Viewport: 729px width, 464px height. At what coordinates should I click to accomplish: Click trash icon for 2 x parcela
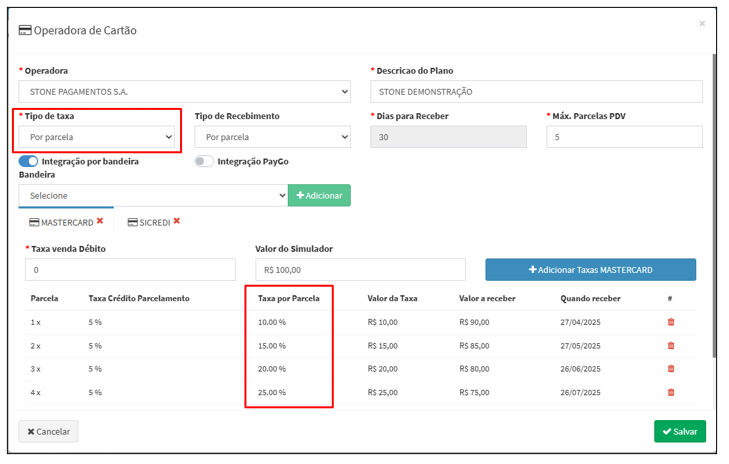[670, 346]
